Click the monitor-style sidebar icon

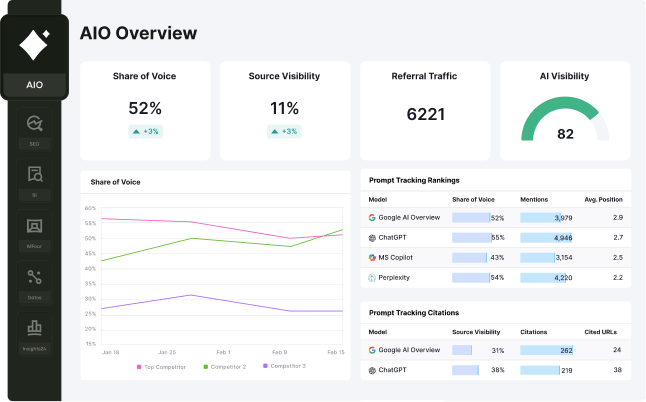(x=34, y=227)
